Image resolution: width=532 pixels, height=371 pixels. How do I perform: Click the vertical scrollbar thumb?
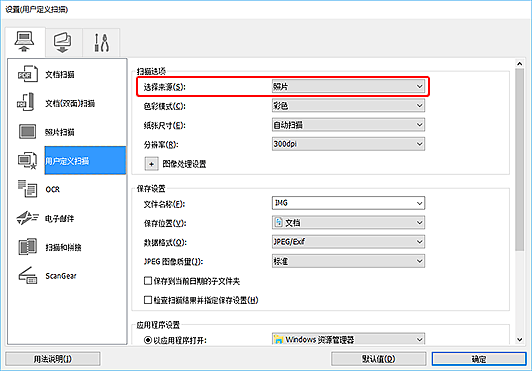coord(519,160)
